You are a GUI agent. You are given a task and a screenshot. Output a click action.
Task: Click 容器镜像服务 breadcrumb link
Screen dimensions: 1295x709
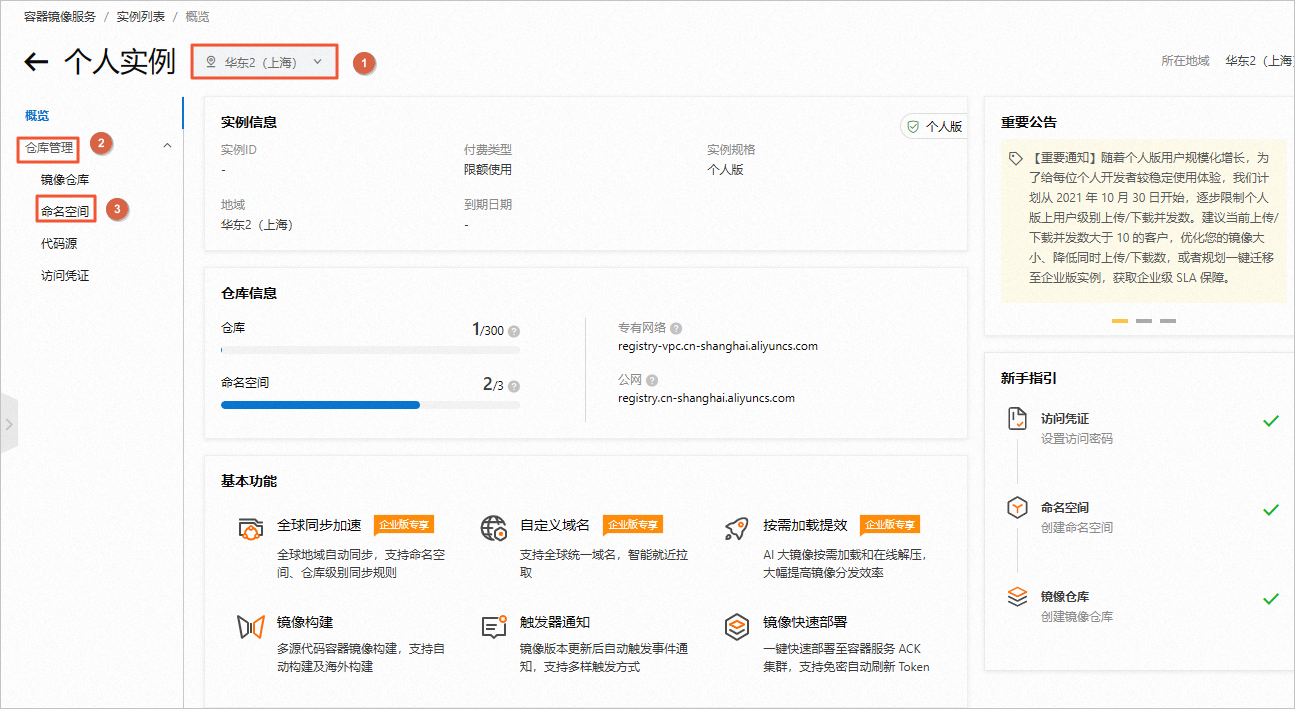click(59, 17)
